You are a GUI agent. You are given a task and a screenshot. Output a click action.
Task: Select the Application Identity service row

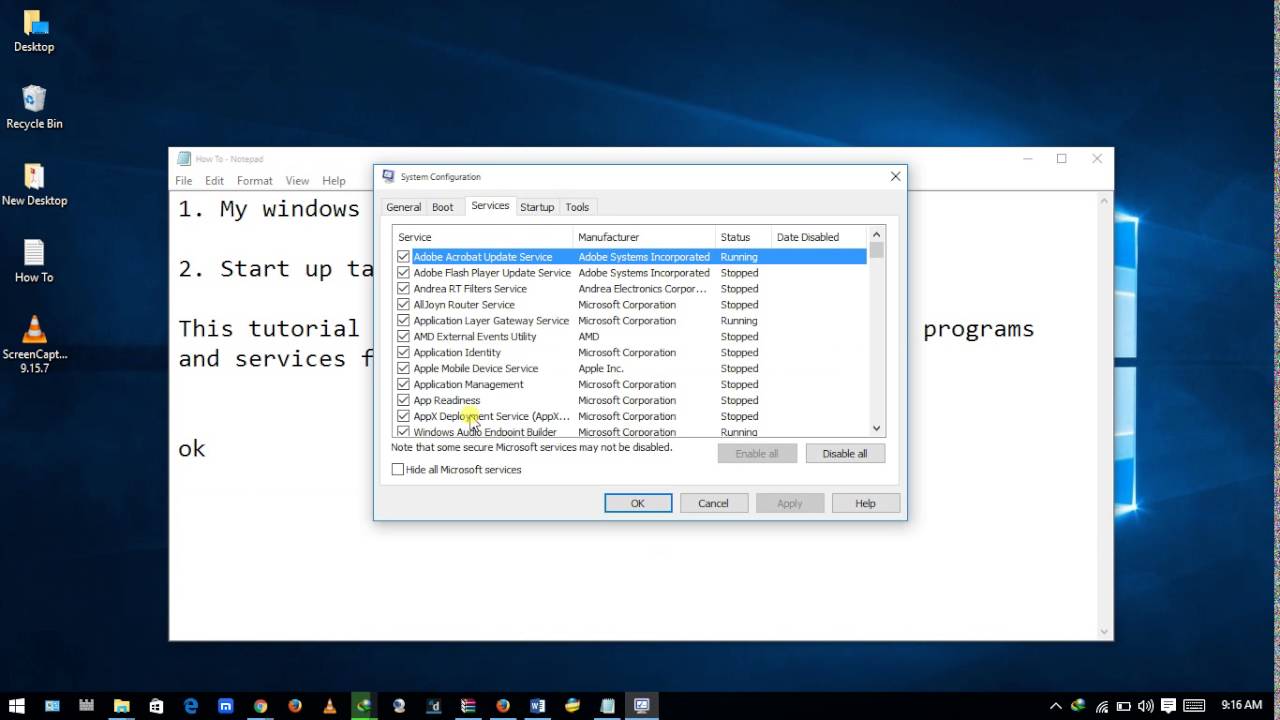pyautogui.click(x=630, y=353)
